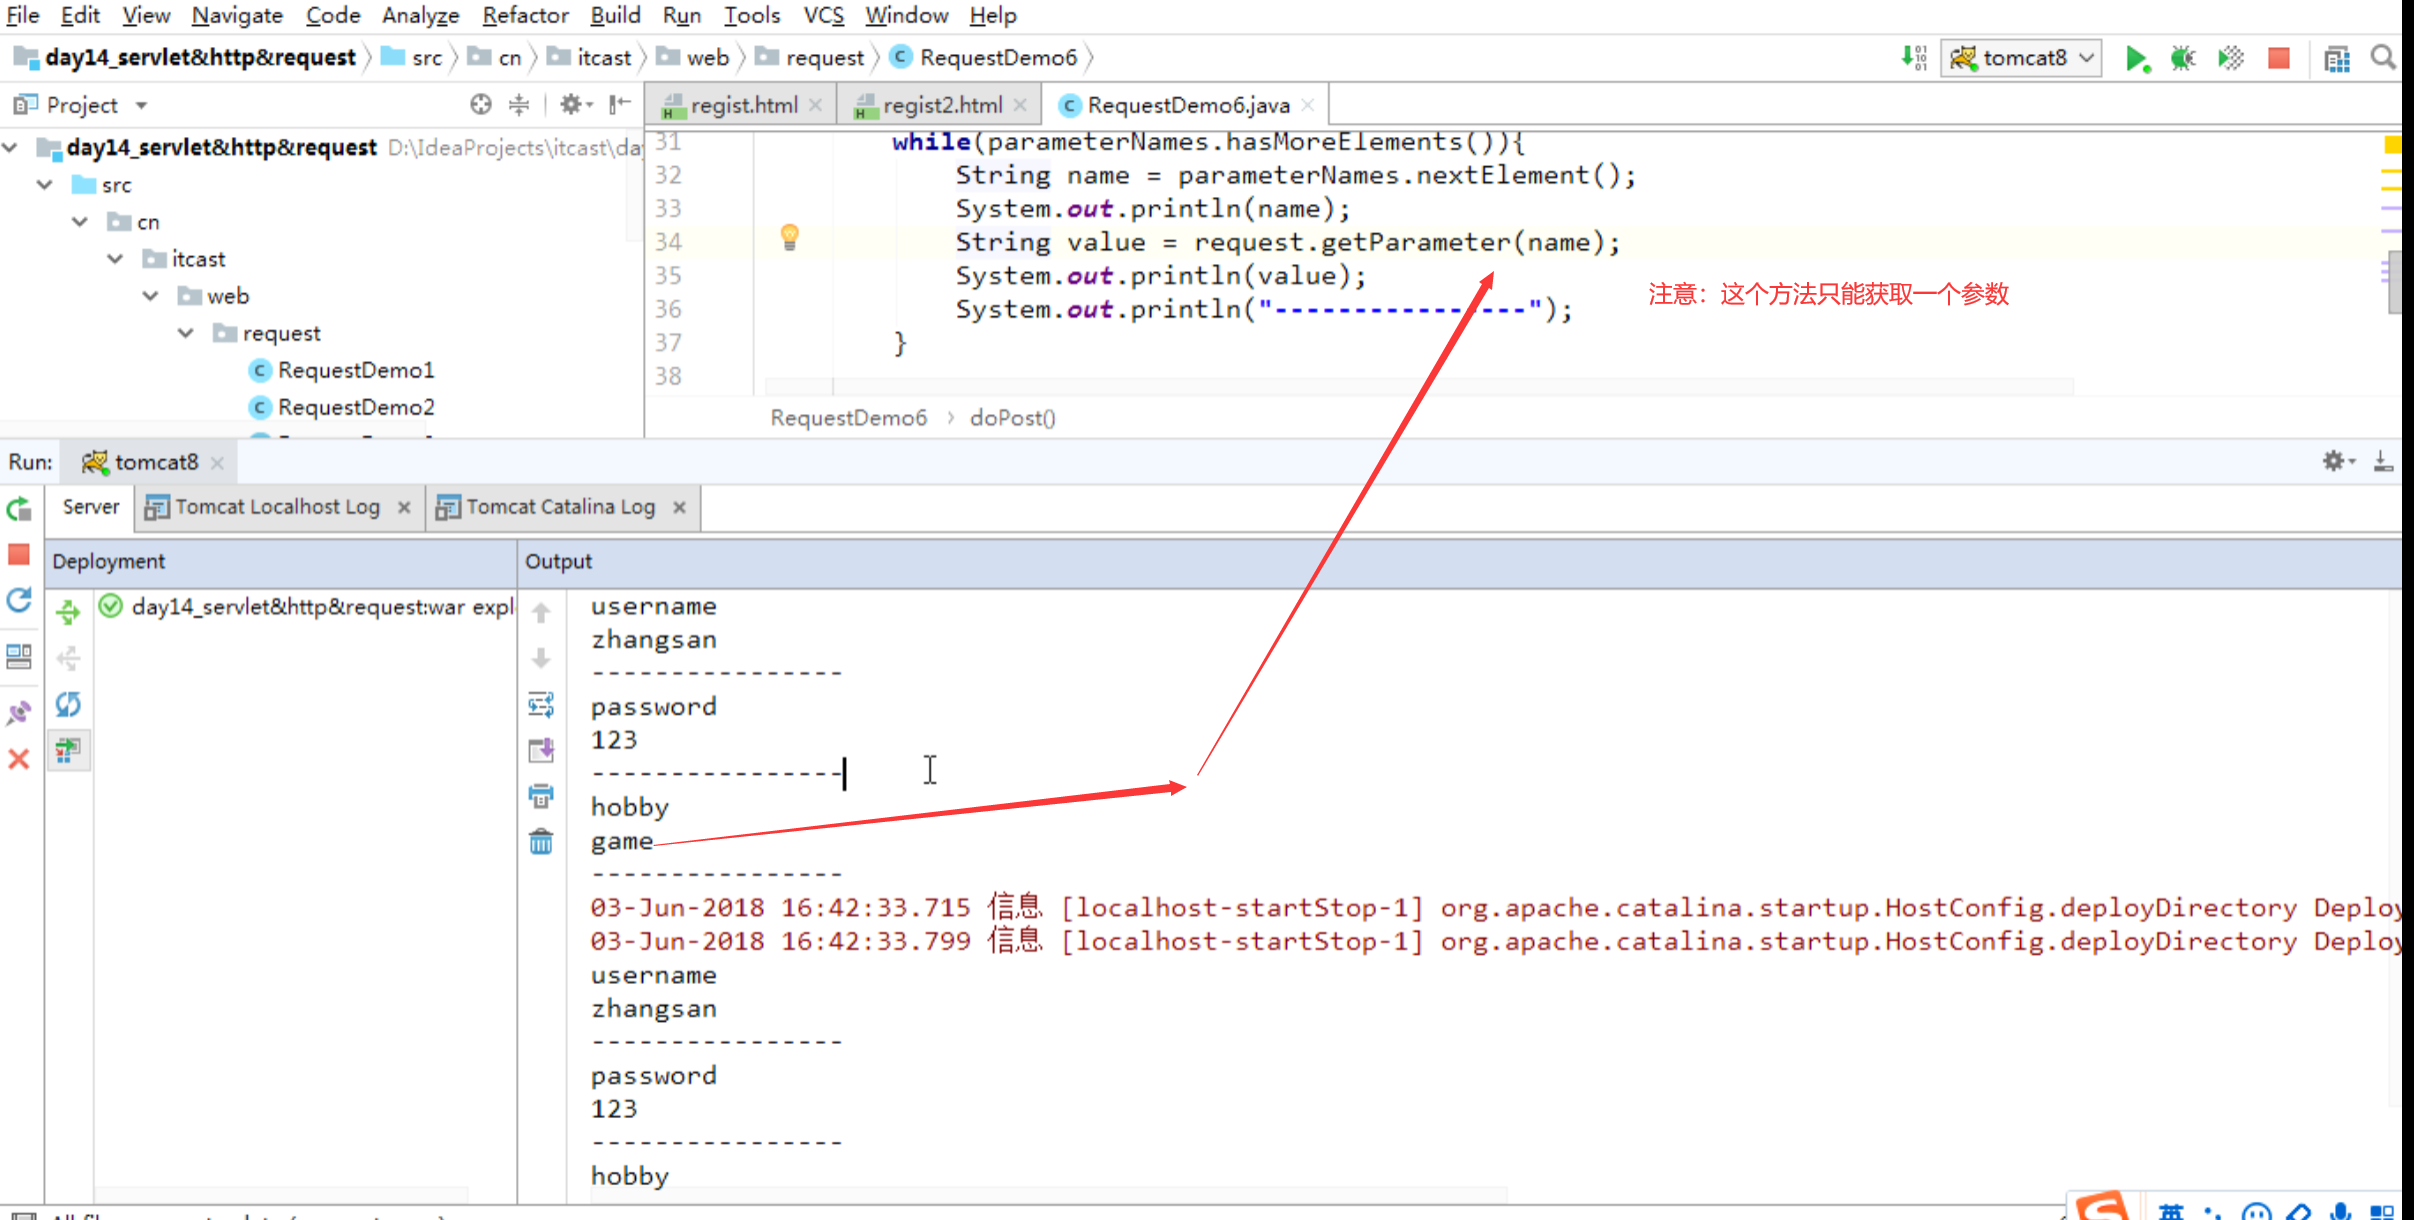Close the regist2.html editor tab
Image resolution: width=2414 pixels, height=1220 pixels.
(x=1020, y=105)
